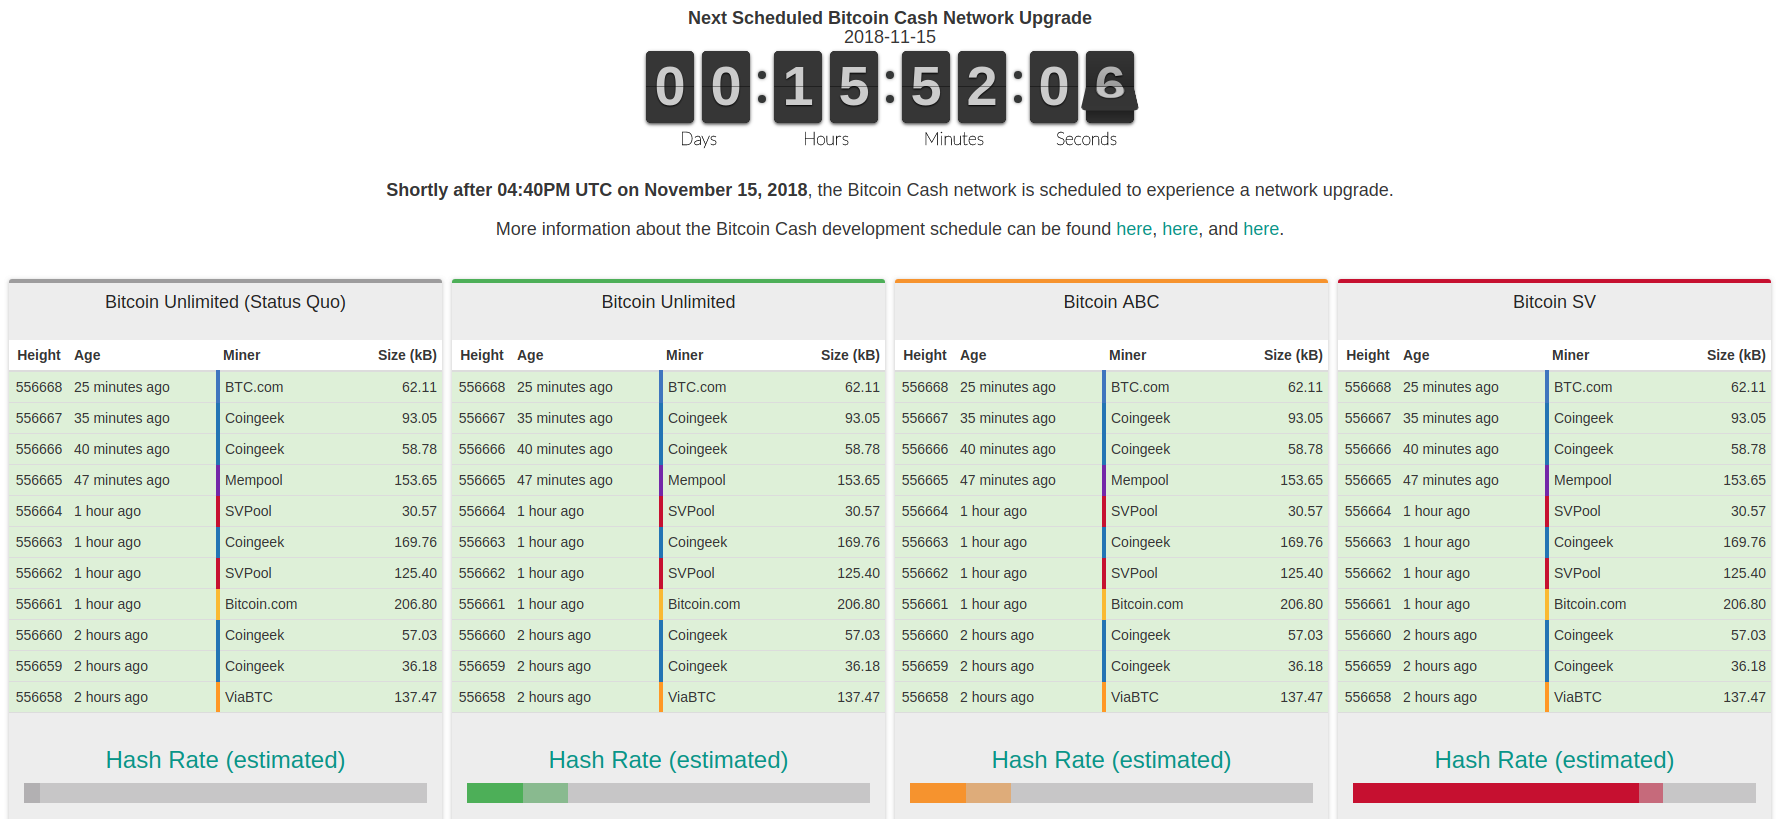This screenshot has width=1787, height=819.
Task: Select size 93.05 in green Bitcoin Unlimited panel
Action: point(862,418)
